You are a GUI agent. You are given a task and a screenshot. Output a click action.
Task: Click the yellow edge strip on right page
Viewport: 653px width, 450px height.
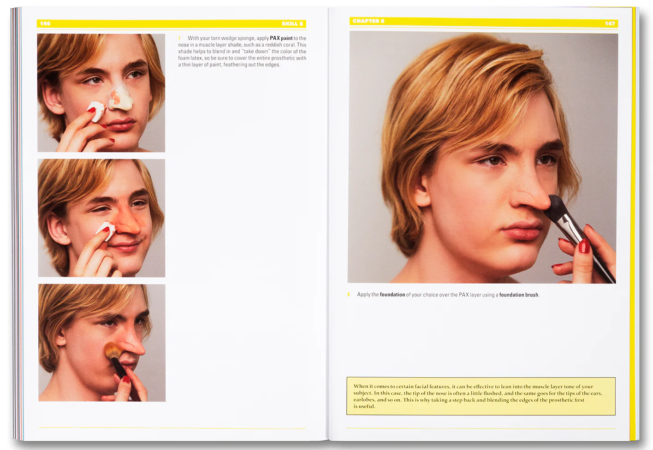point(632,220)
